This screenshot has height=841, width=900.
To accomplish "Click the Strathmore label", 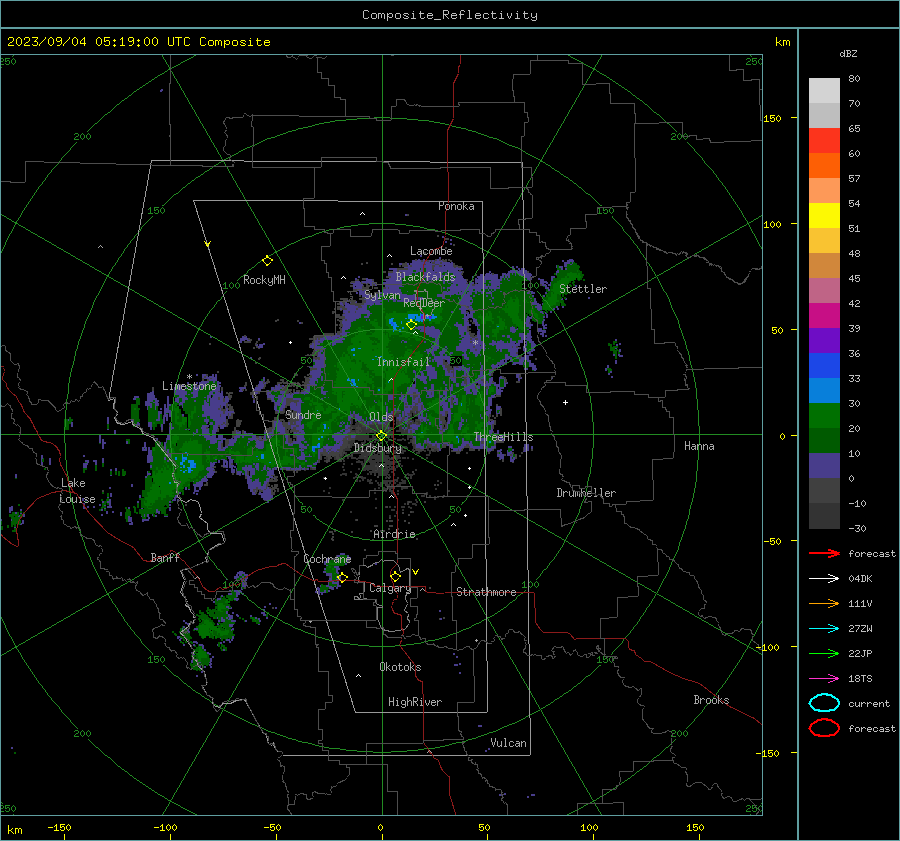I will tap(486, 592).
